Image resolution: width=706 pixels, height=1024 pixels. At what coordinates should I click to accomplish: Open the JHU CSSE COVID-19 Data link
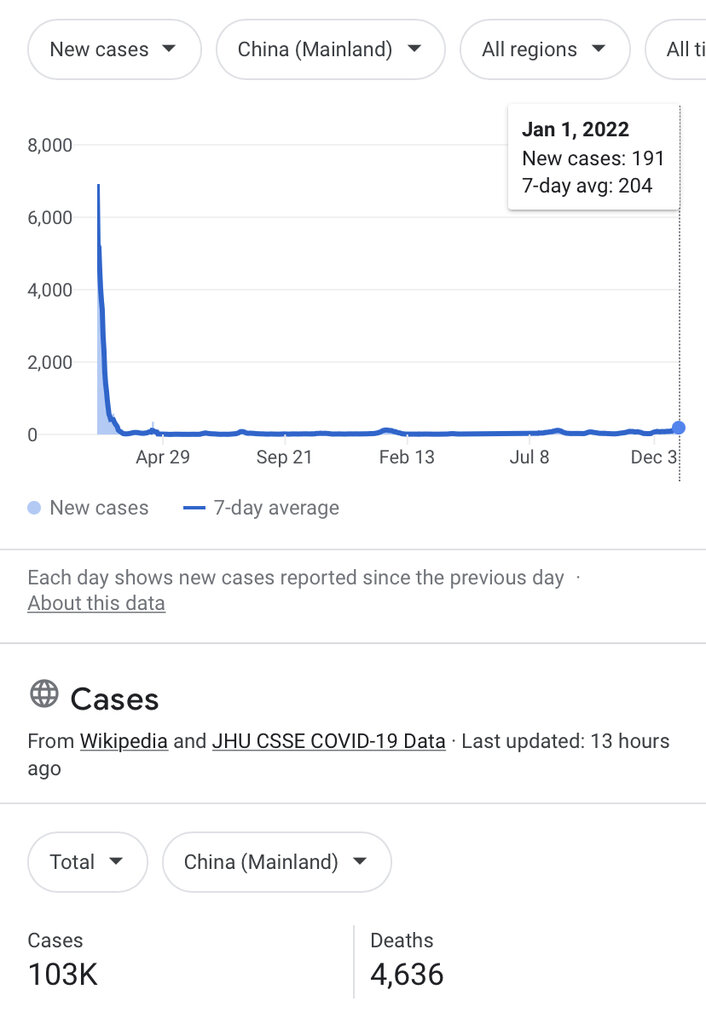coord(328,741)
